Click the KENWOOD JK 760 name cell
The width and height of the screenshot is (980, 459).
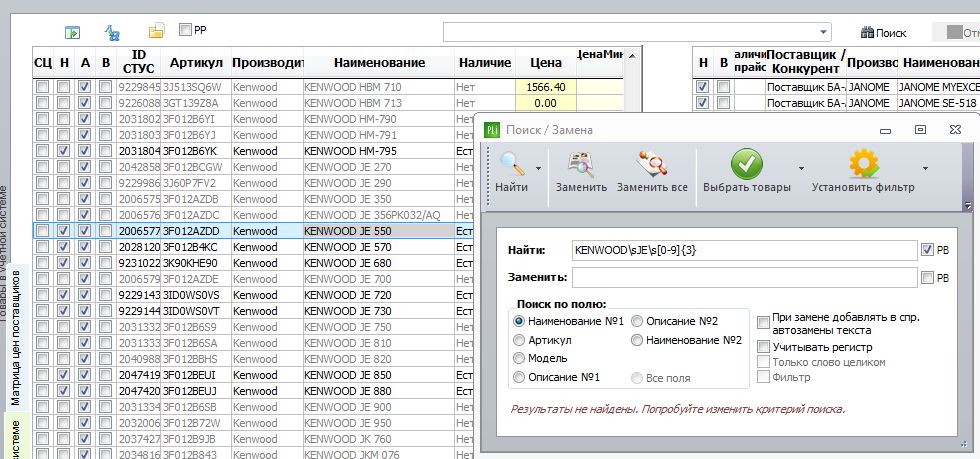pos(379,439)
